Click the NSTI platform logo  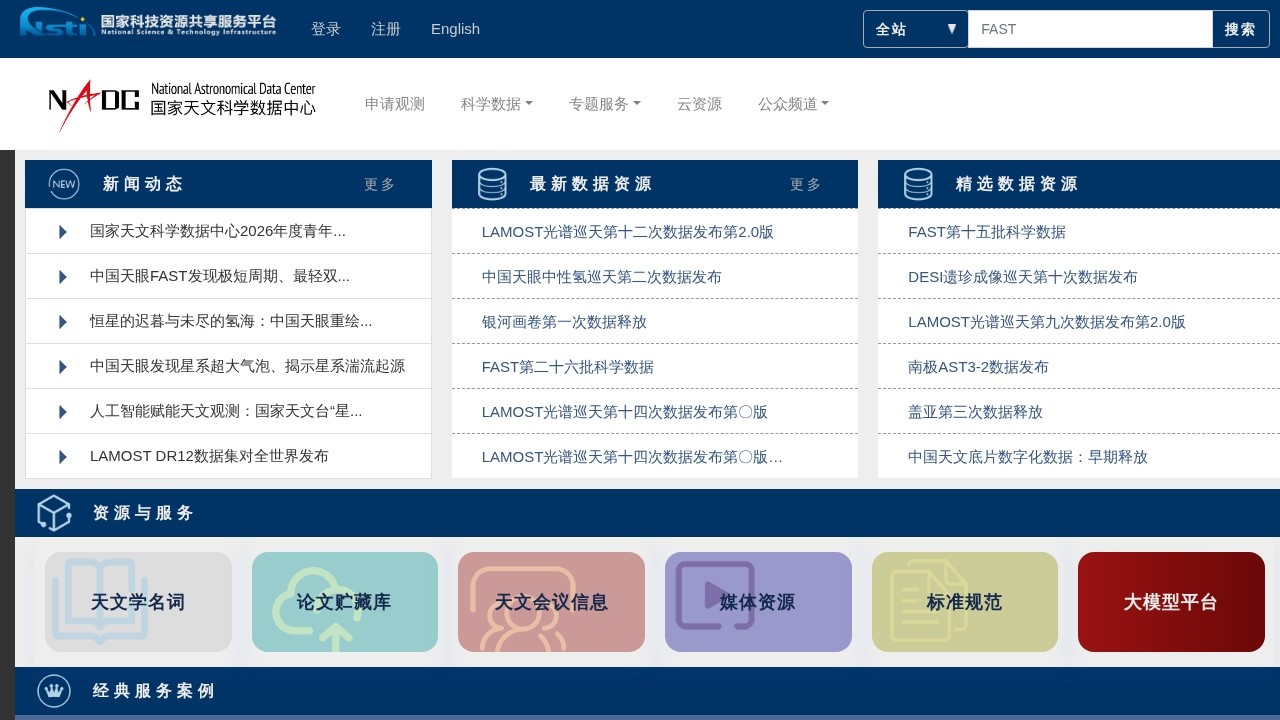point(148,22)
